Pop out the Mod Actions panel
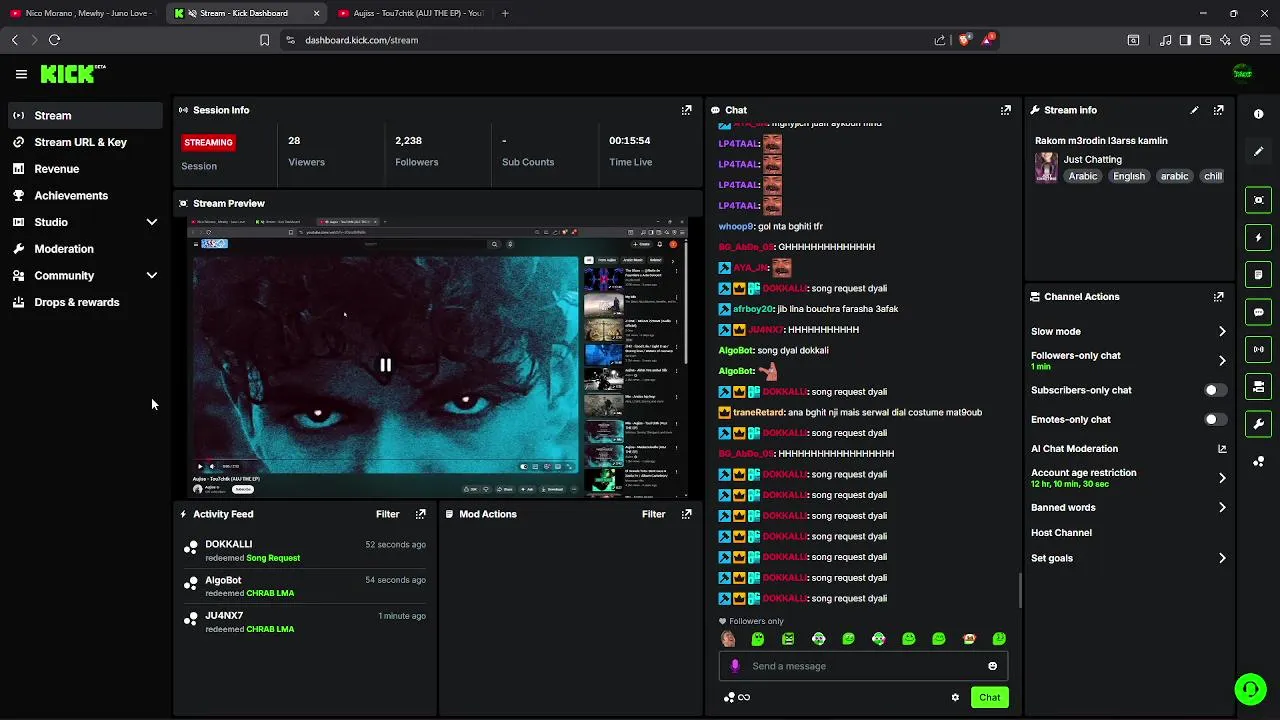The image size is (1280, 720). (686, 514)
